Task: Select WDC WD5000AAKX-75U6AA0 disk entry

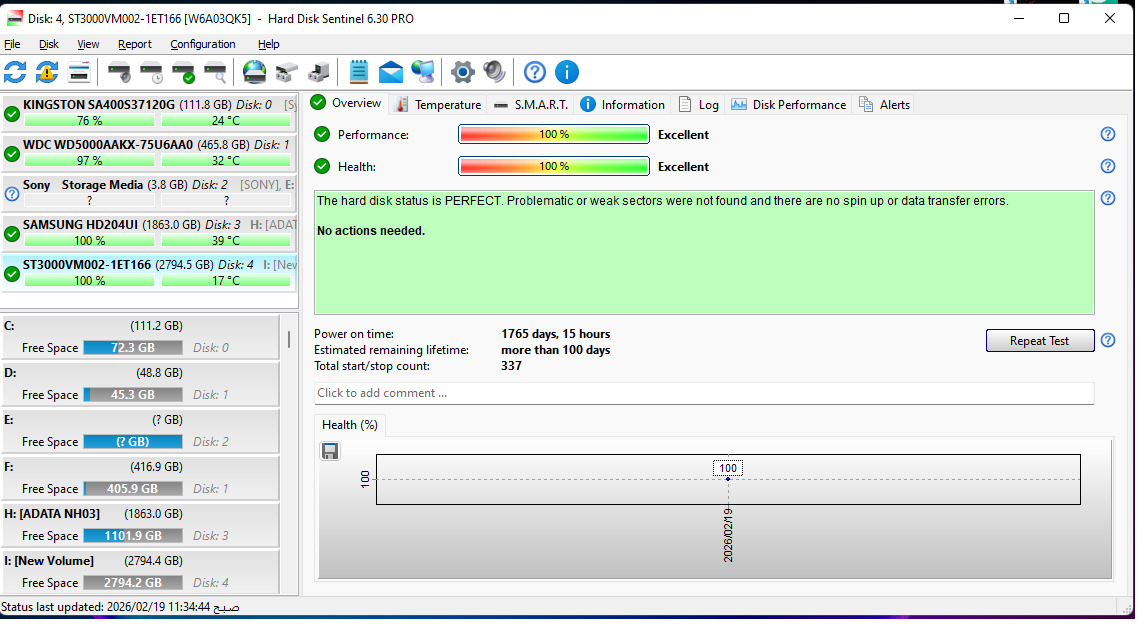Action: [149, 154]
